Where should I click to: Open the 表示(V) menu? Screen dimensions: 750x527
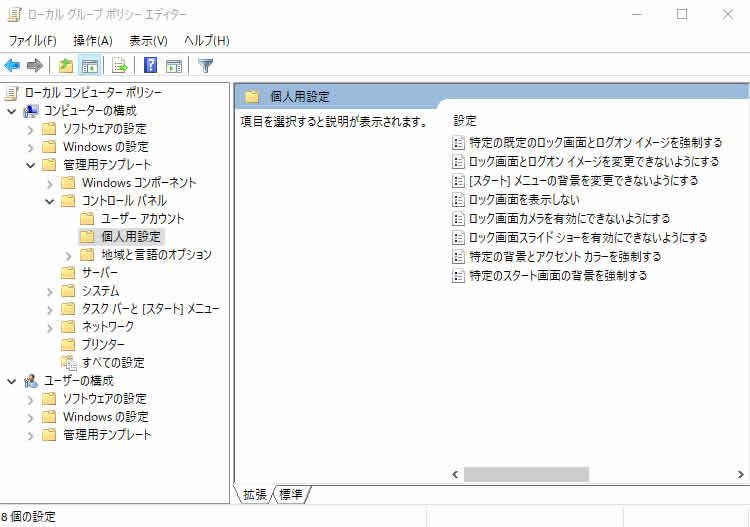(148, 41)
